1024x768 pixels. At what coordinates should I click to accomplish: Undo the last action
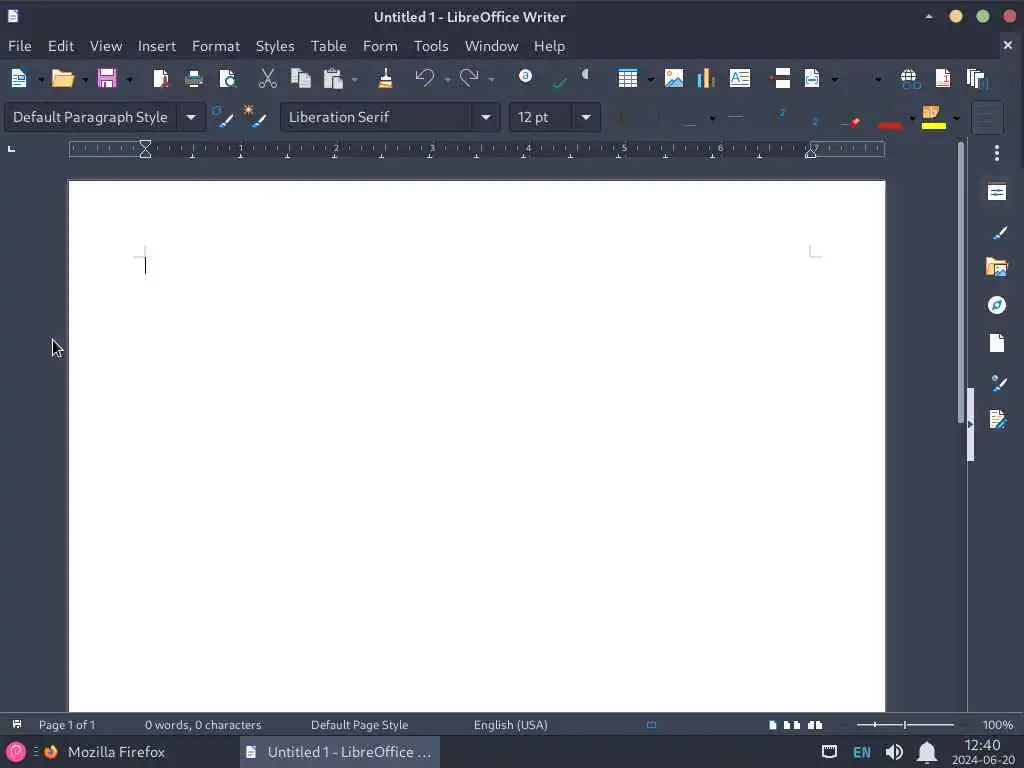coord(424,79)
